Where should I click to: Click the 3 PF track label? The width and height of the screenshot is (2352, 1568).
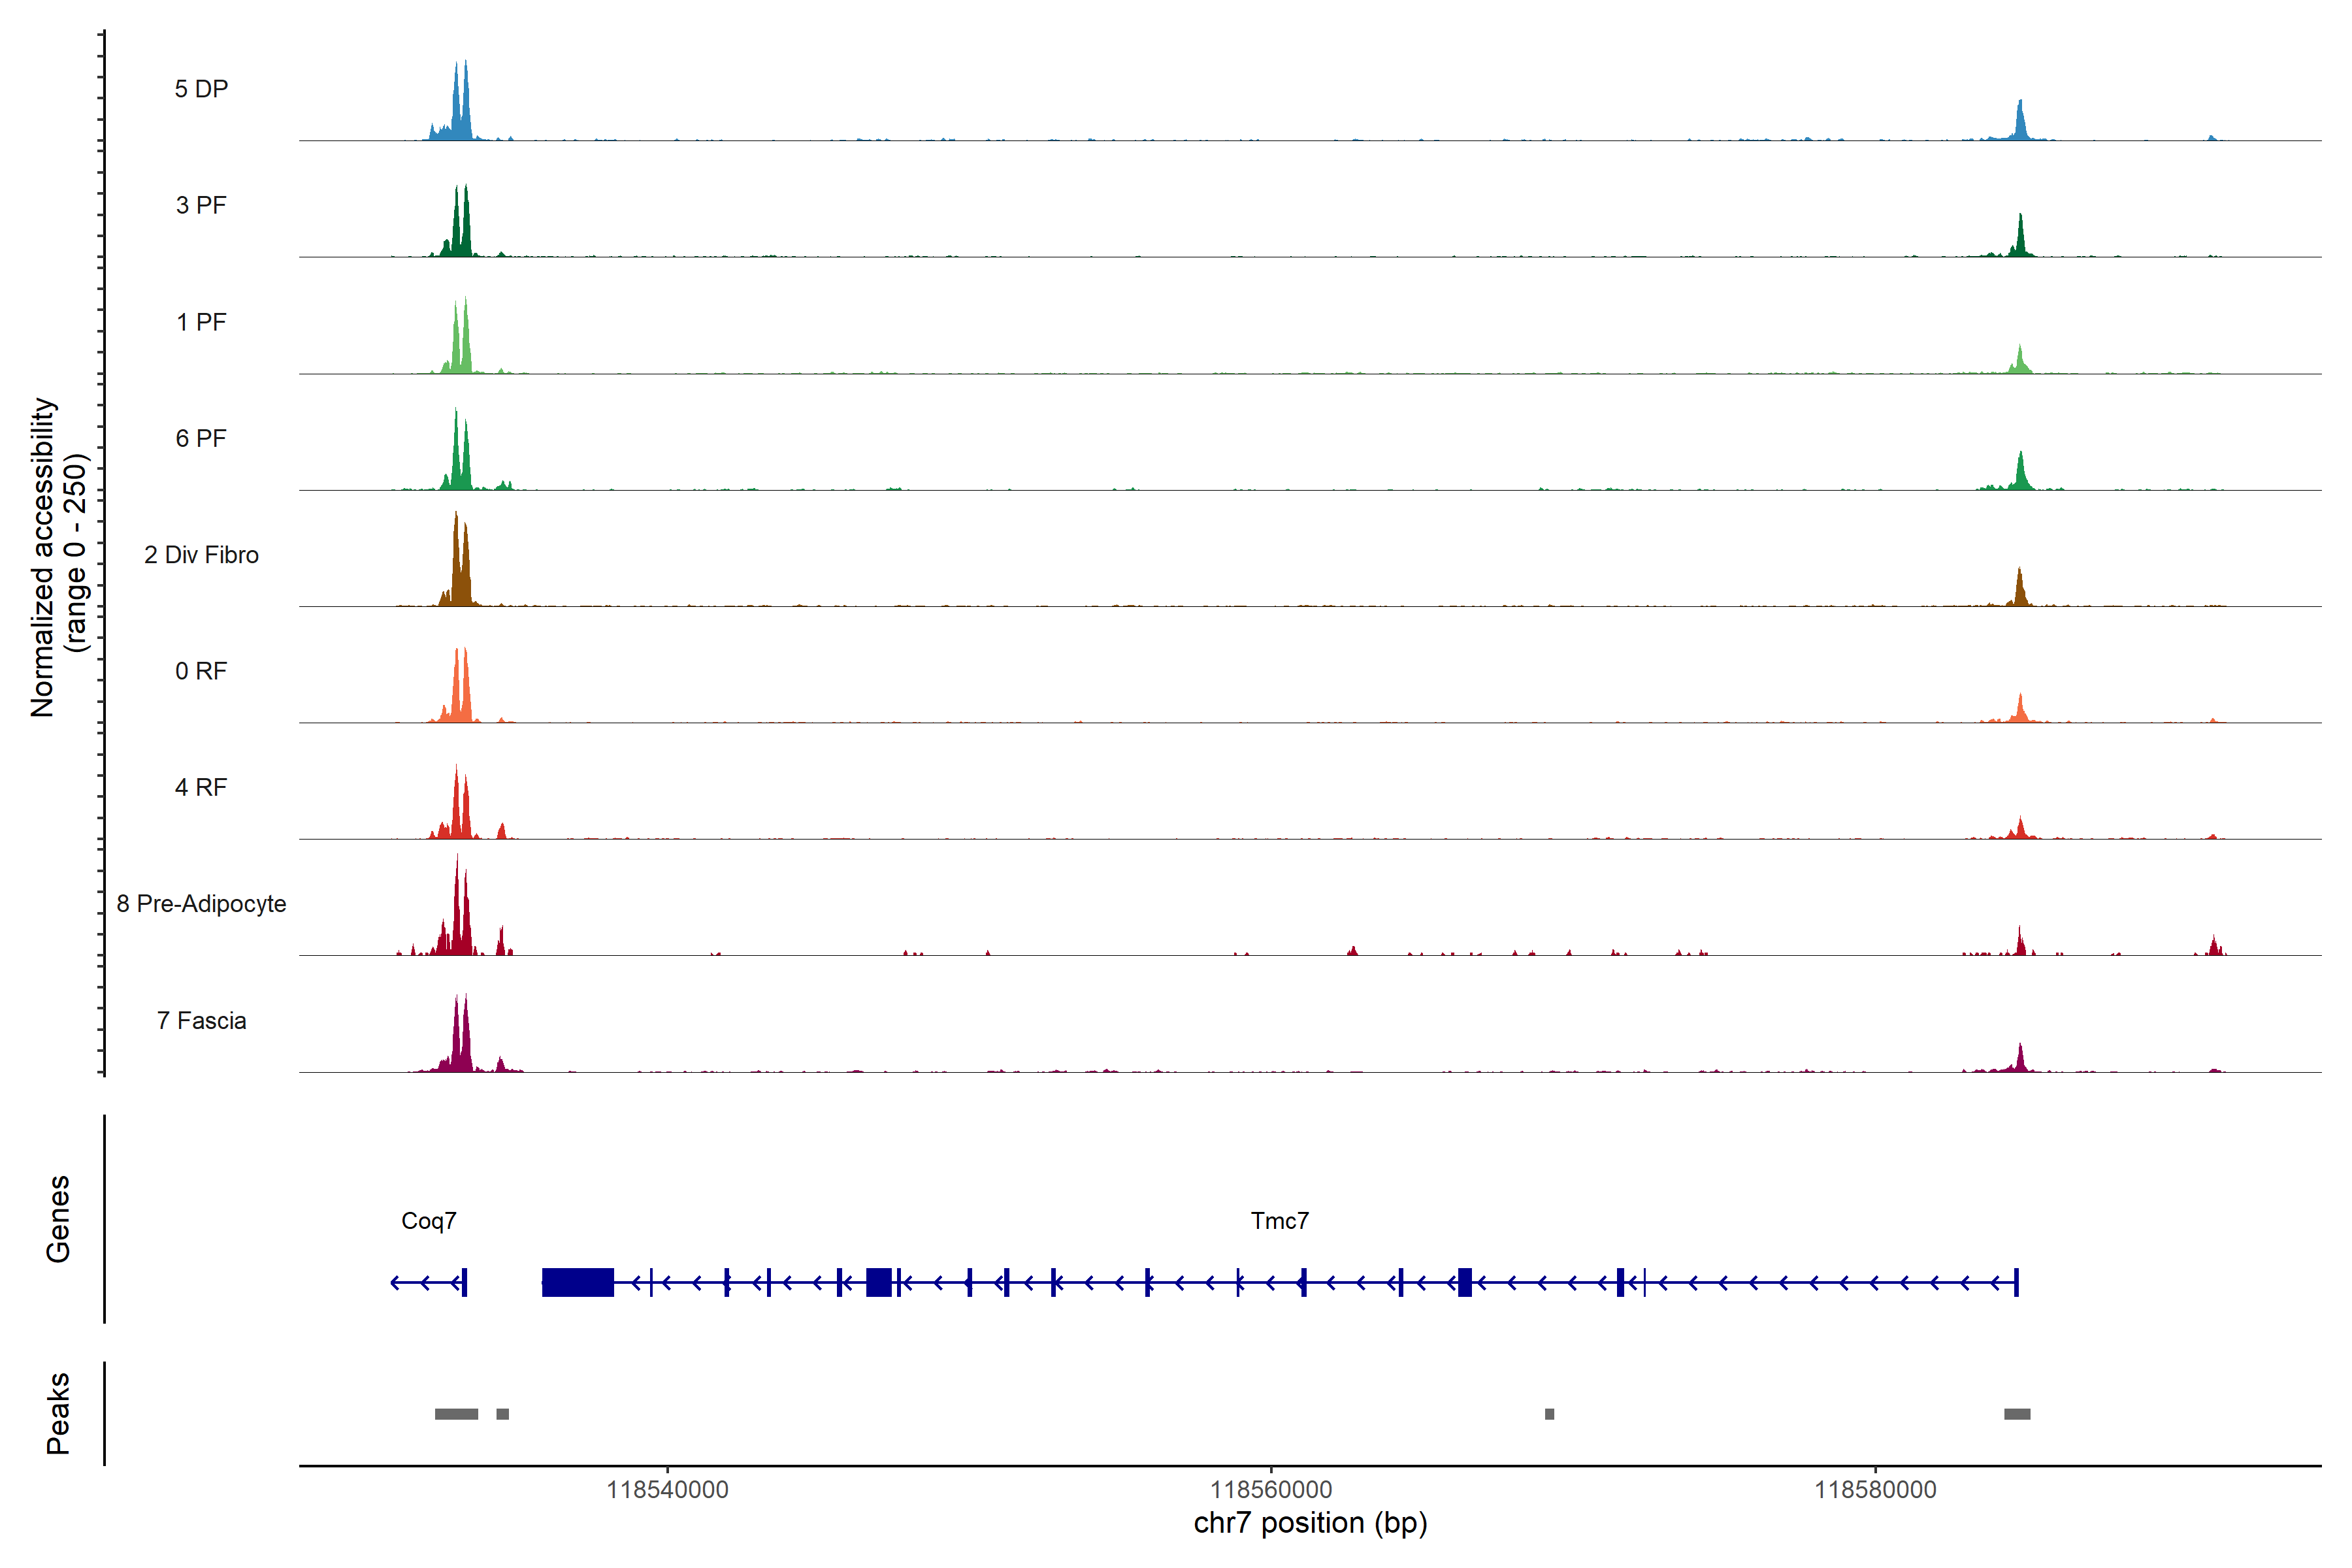click(x=201, y=205)
